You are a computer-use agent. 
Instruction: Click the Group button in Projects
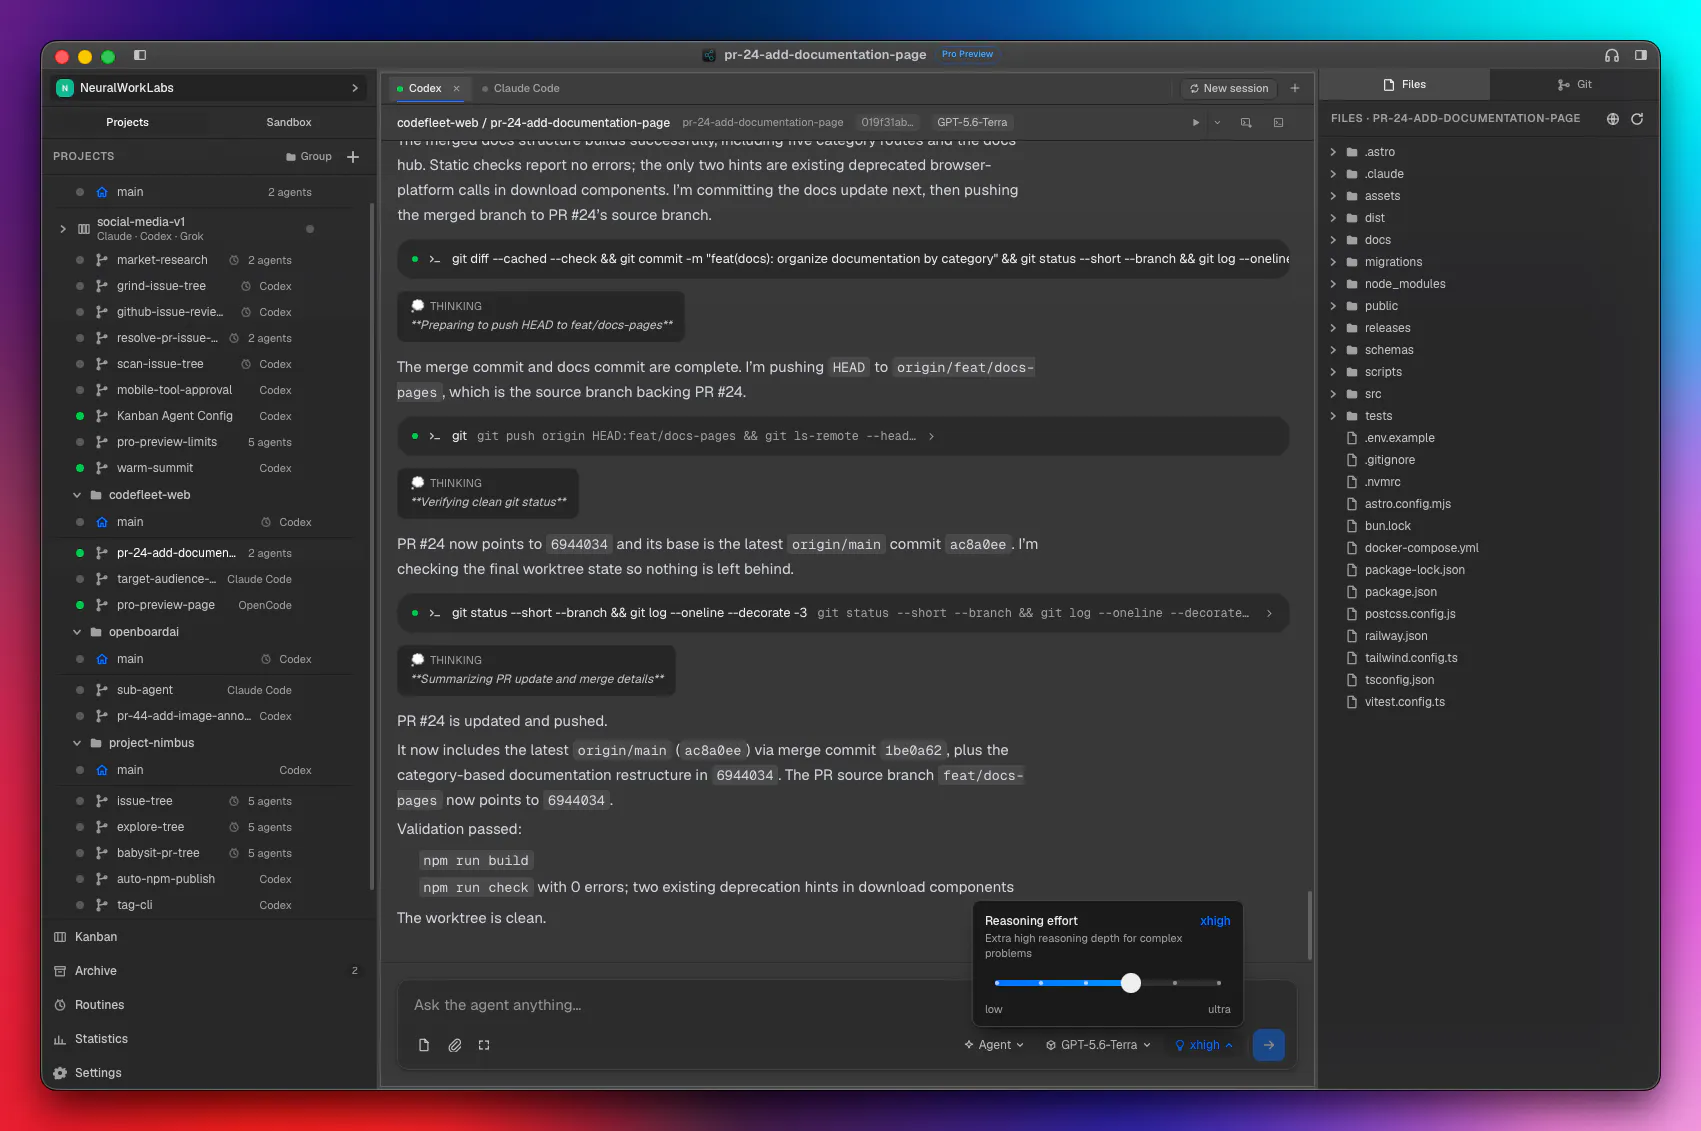pos(309,157)
